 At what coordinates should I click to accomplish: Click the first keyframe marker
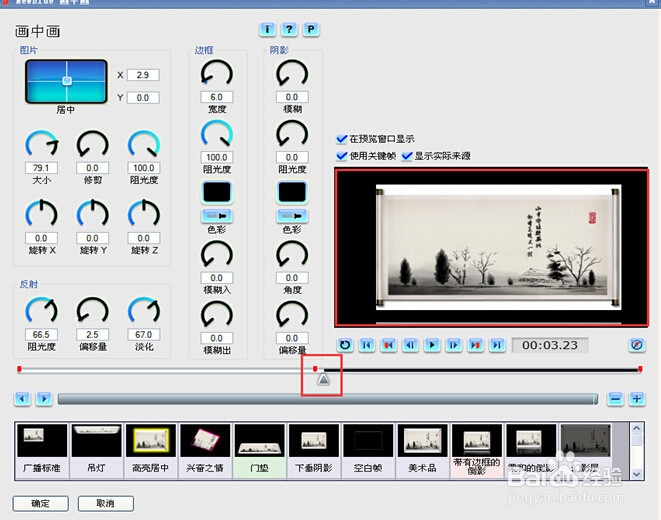[x=19, y=369]
